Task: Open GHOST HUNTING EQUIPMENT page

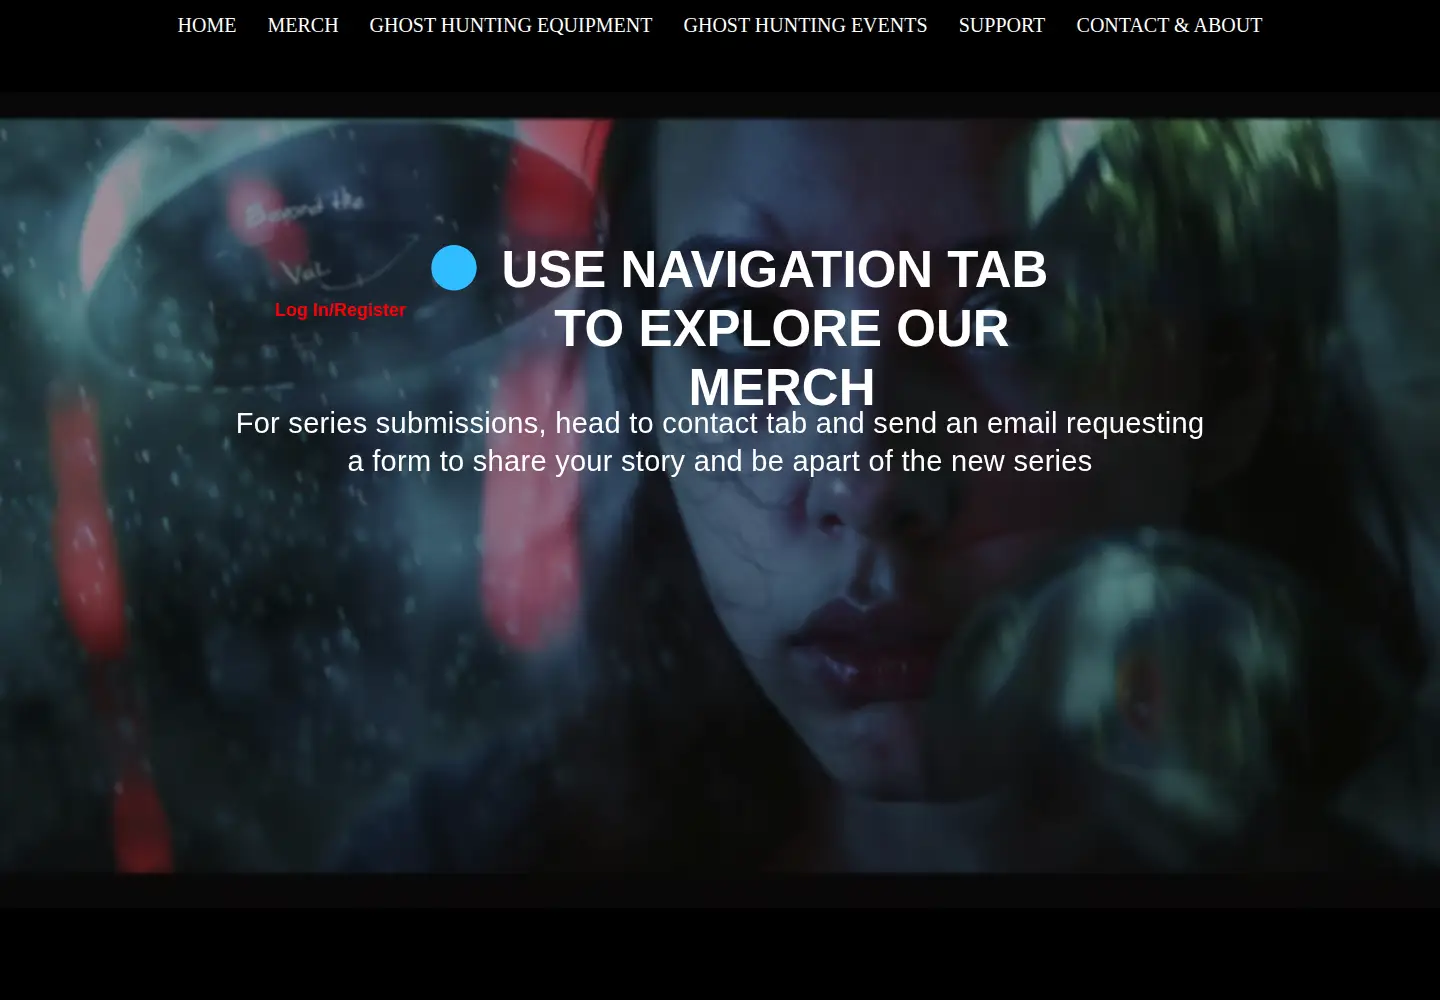Action: point(511,25)
